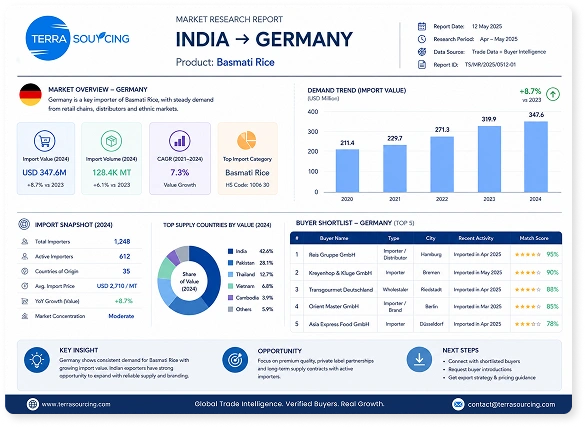Click the Düsseldorf city cell

click(x=431, y=324)
